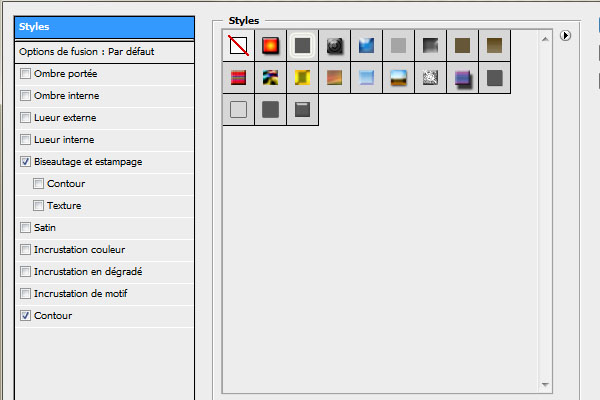Open Incrustation couleur settings label
Viewport: 600px width, 400px height.
pos(79,250)
